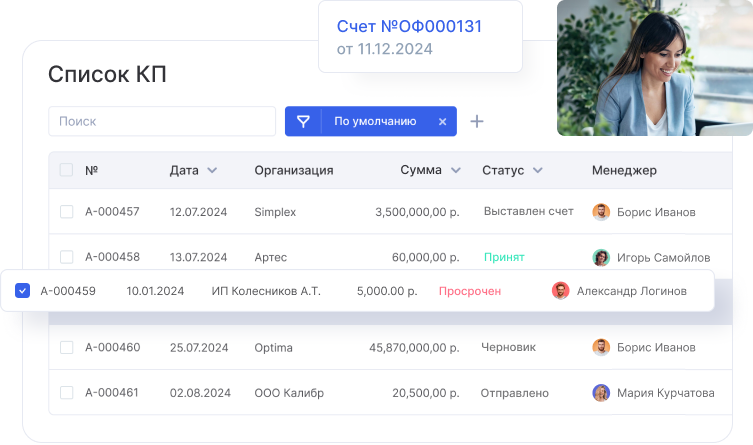Select the checkbox for row A-000461
This screenshot has width=753, height=445.
point(66,392)
